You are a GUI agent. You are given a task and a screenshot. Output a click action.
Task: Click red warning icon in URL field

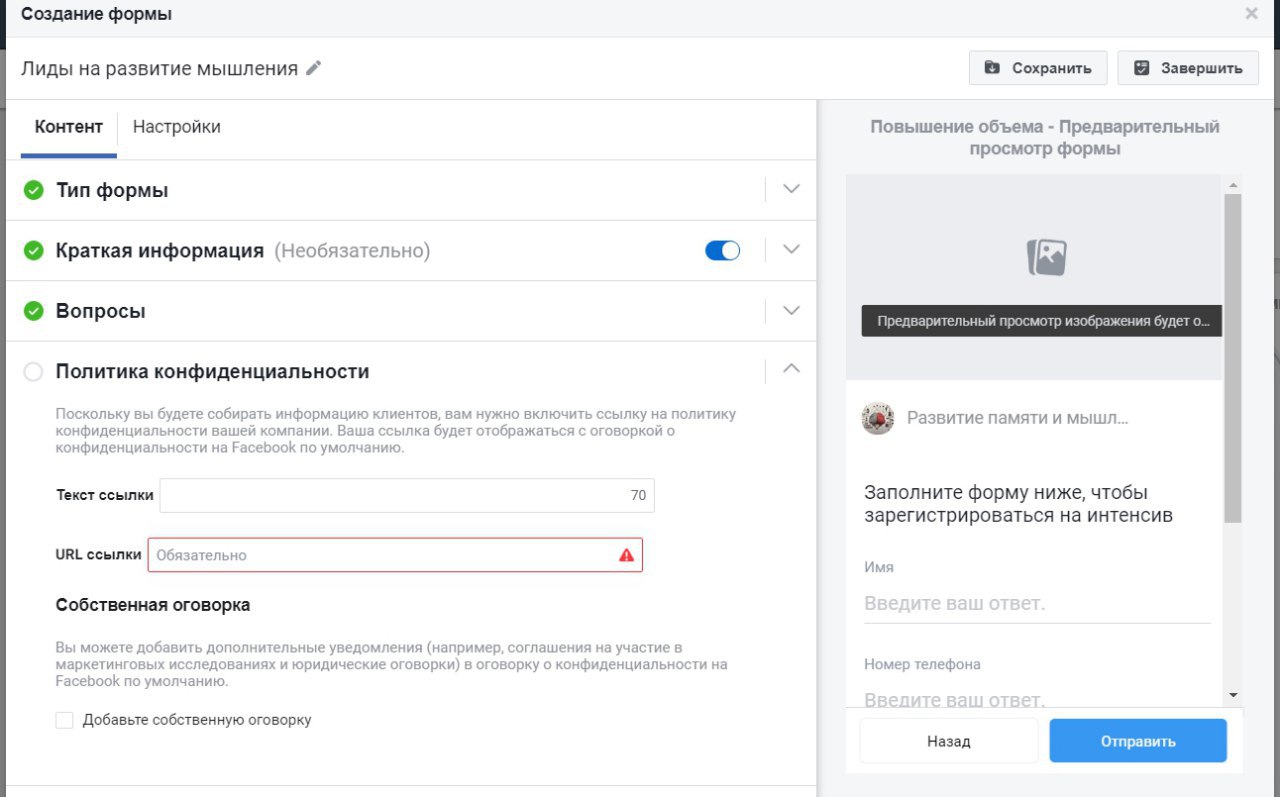tap(626, 555)
